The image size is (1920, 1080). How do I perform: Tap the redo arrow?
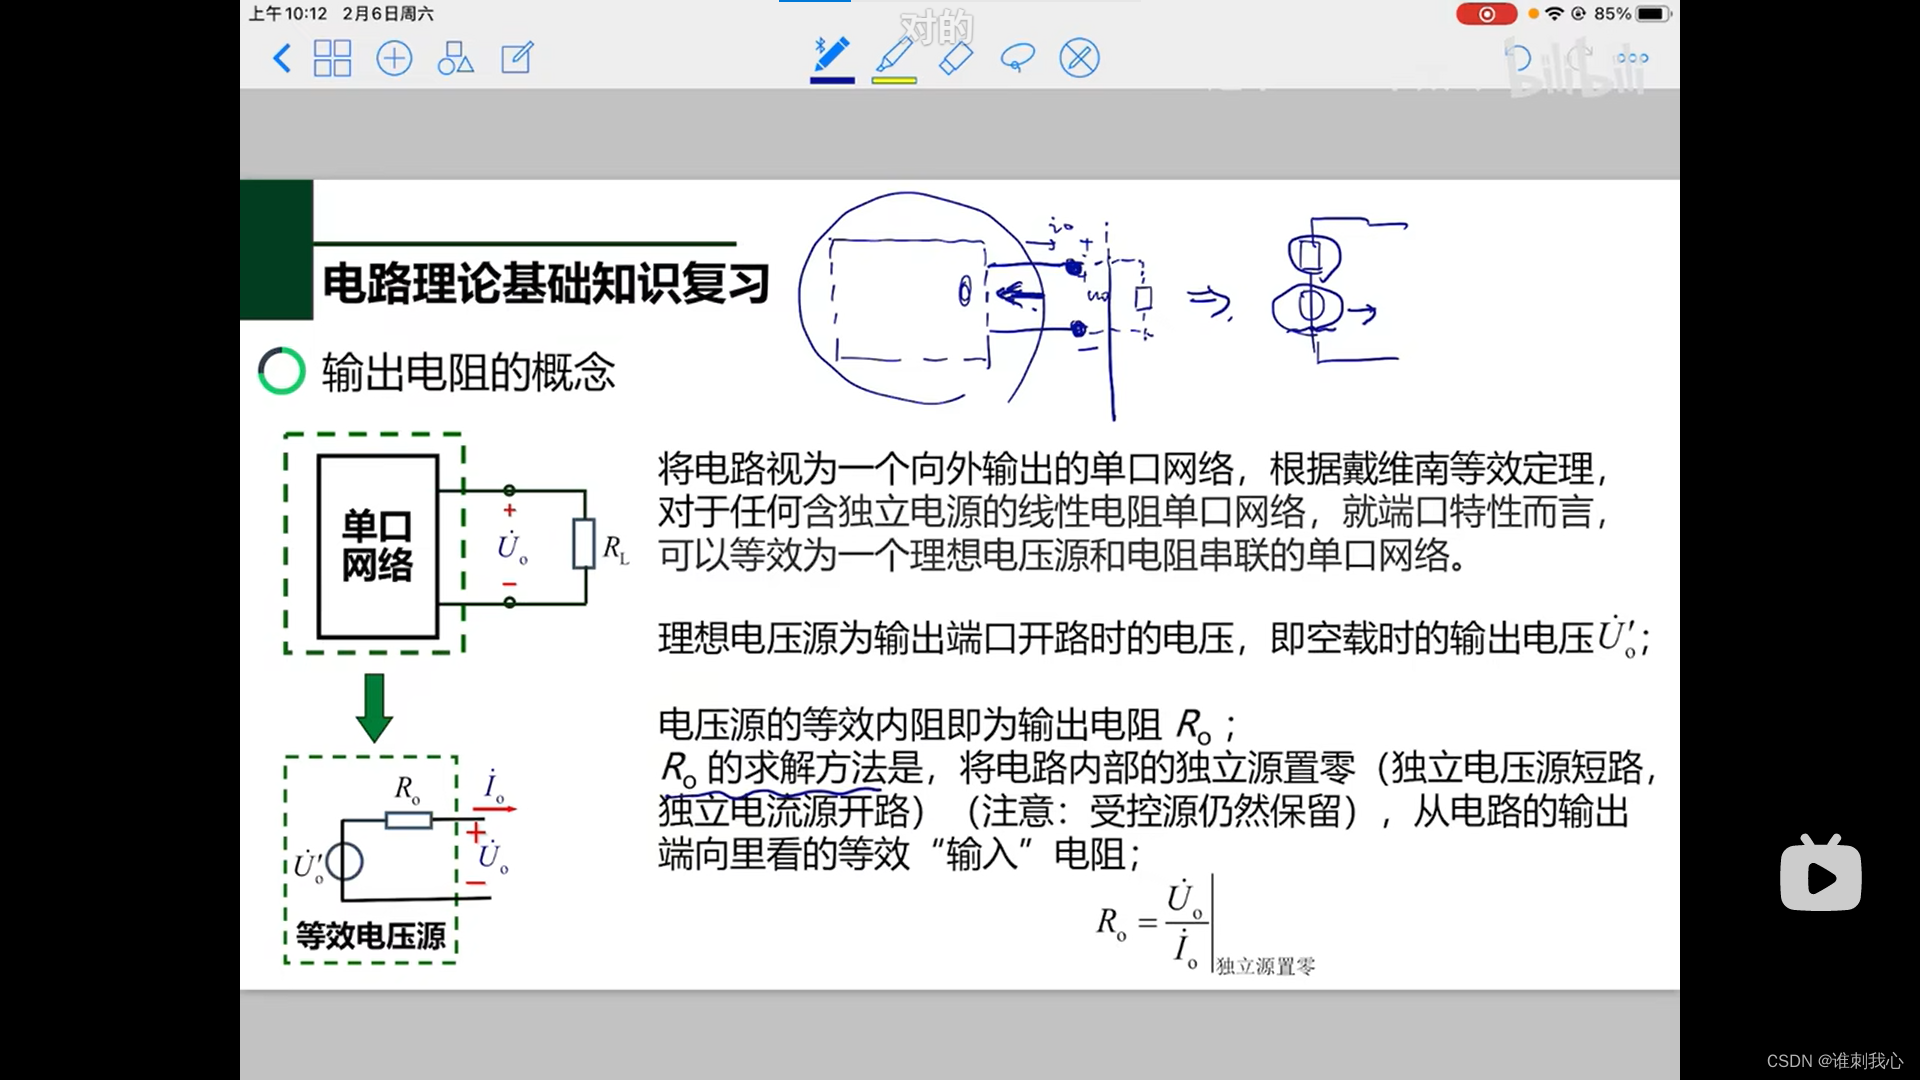coord(1580,58)
